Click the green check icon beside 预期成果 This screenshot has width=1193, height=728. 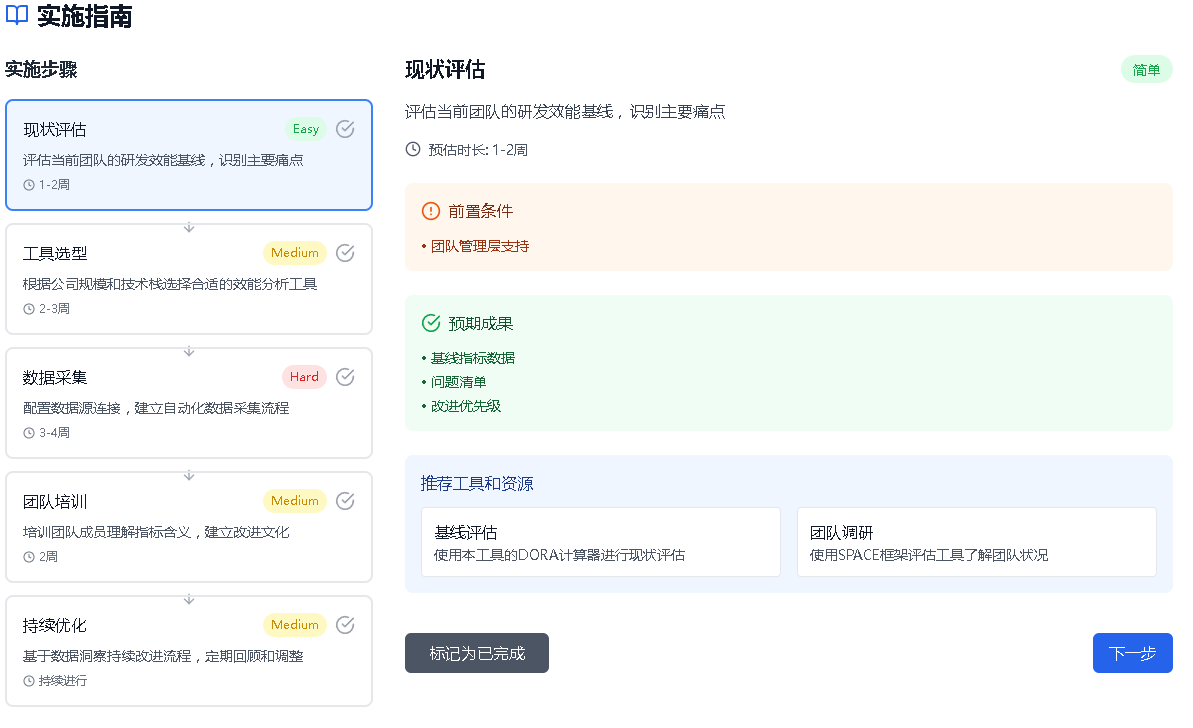[431, 323]
